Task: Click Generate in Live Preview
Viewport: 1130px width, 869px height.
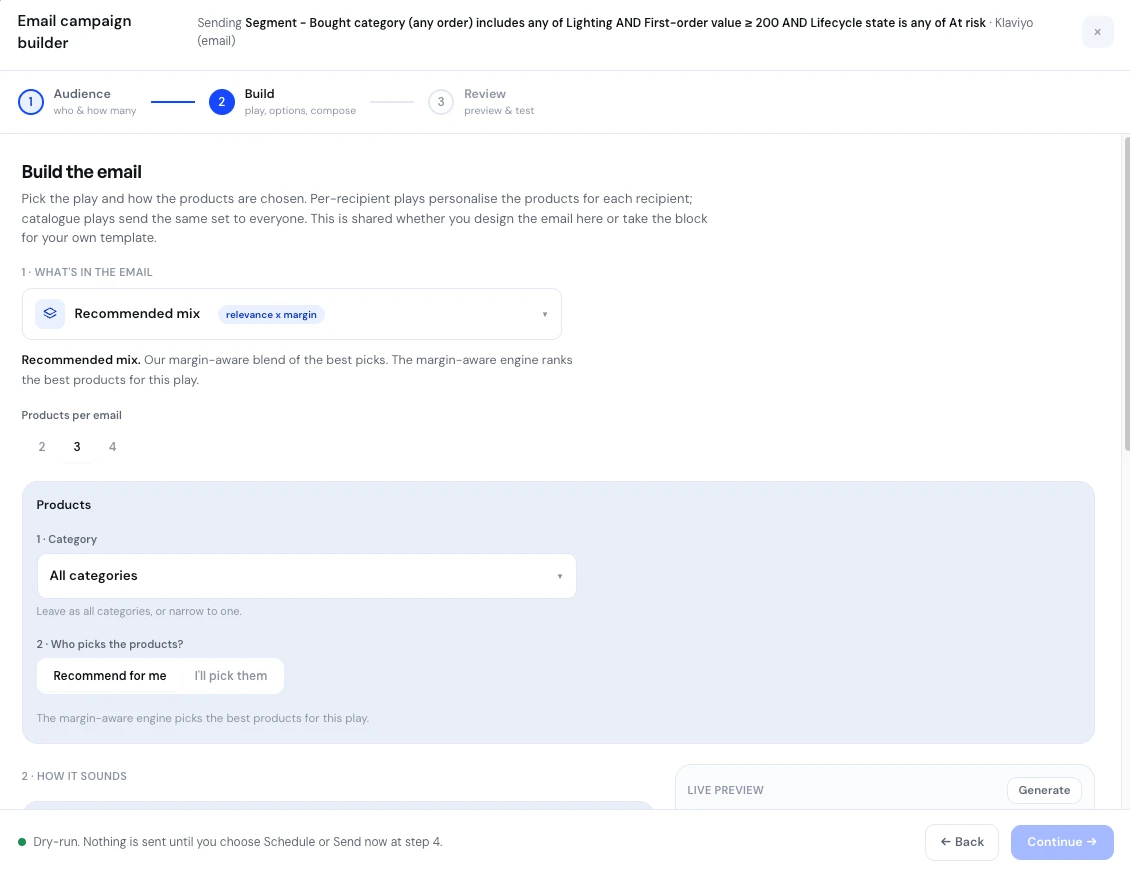Action: tap(1044, 790)
